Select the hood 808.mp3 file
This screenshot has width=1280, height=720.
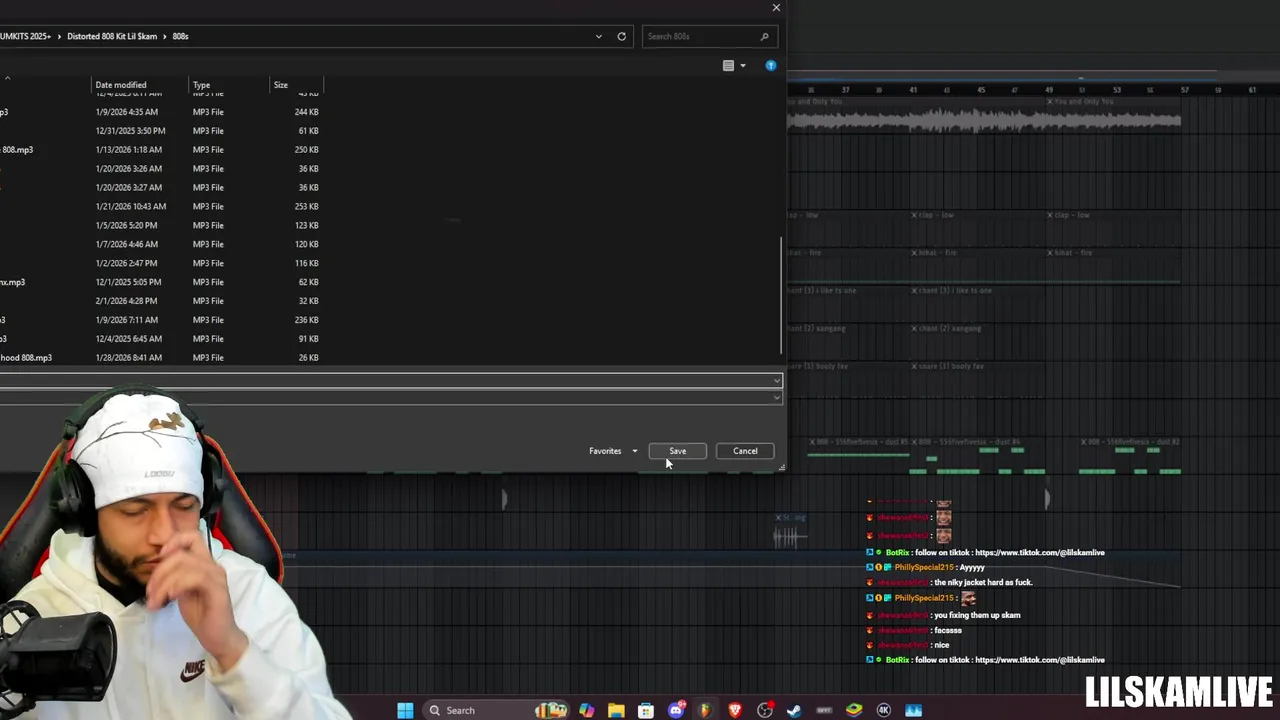pyautogui.click(x=160, y=358)
